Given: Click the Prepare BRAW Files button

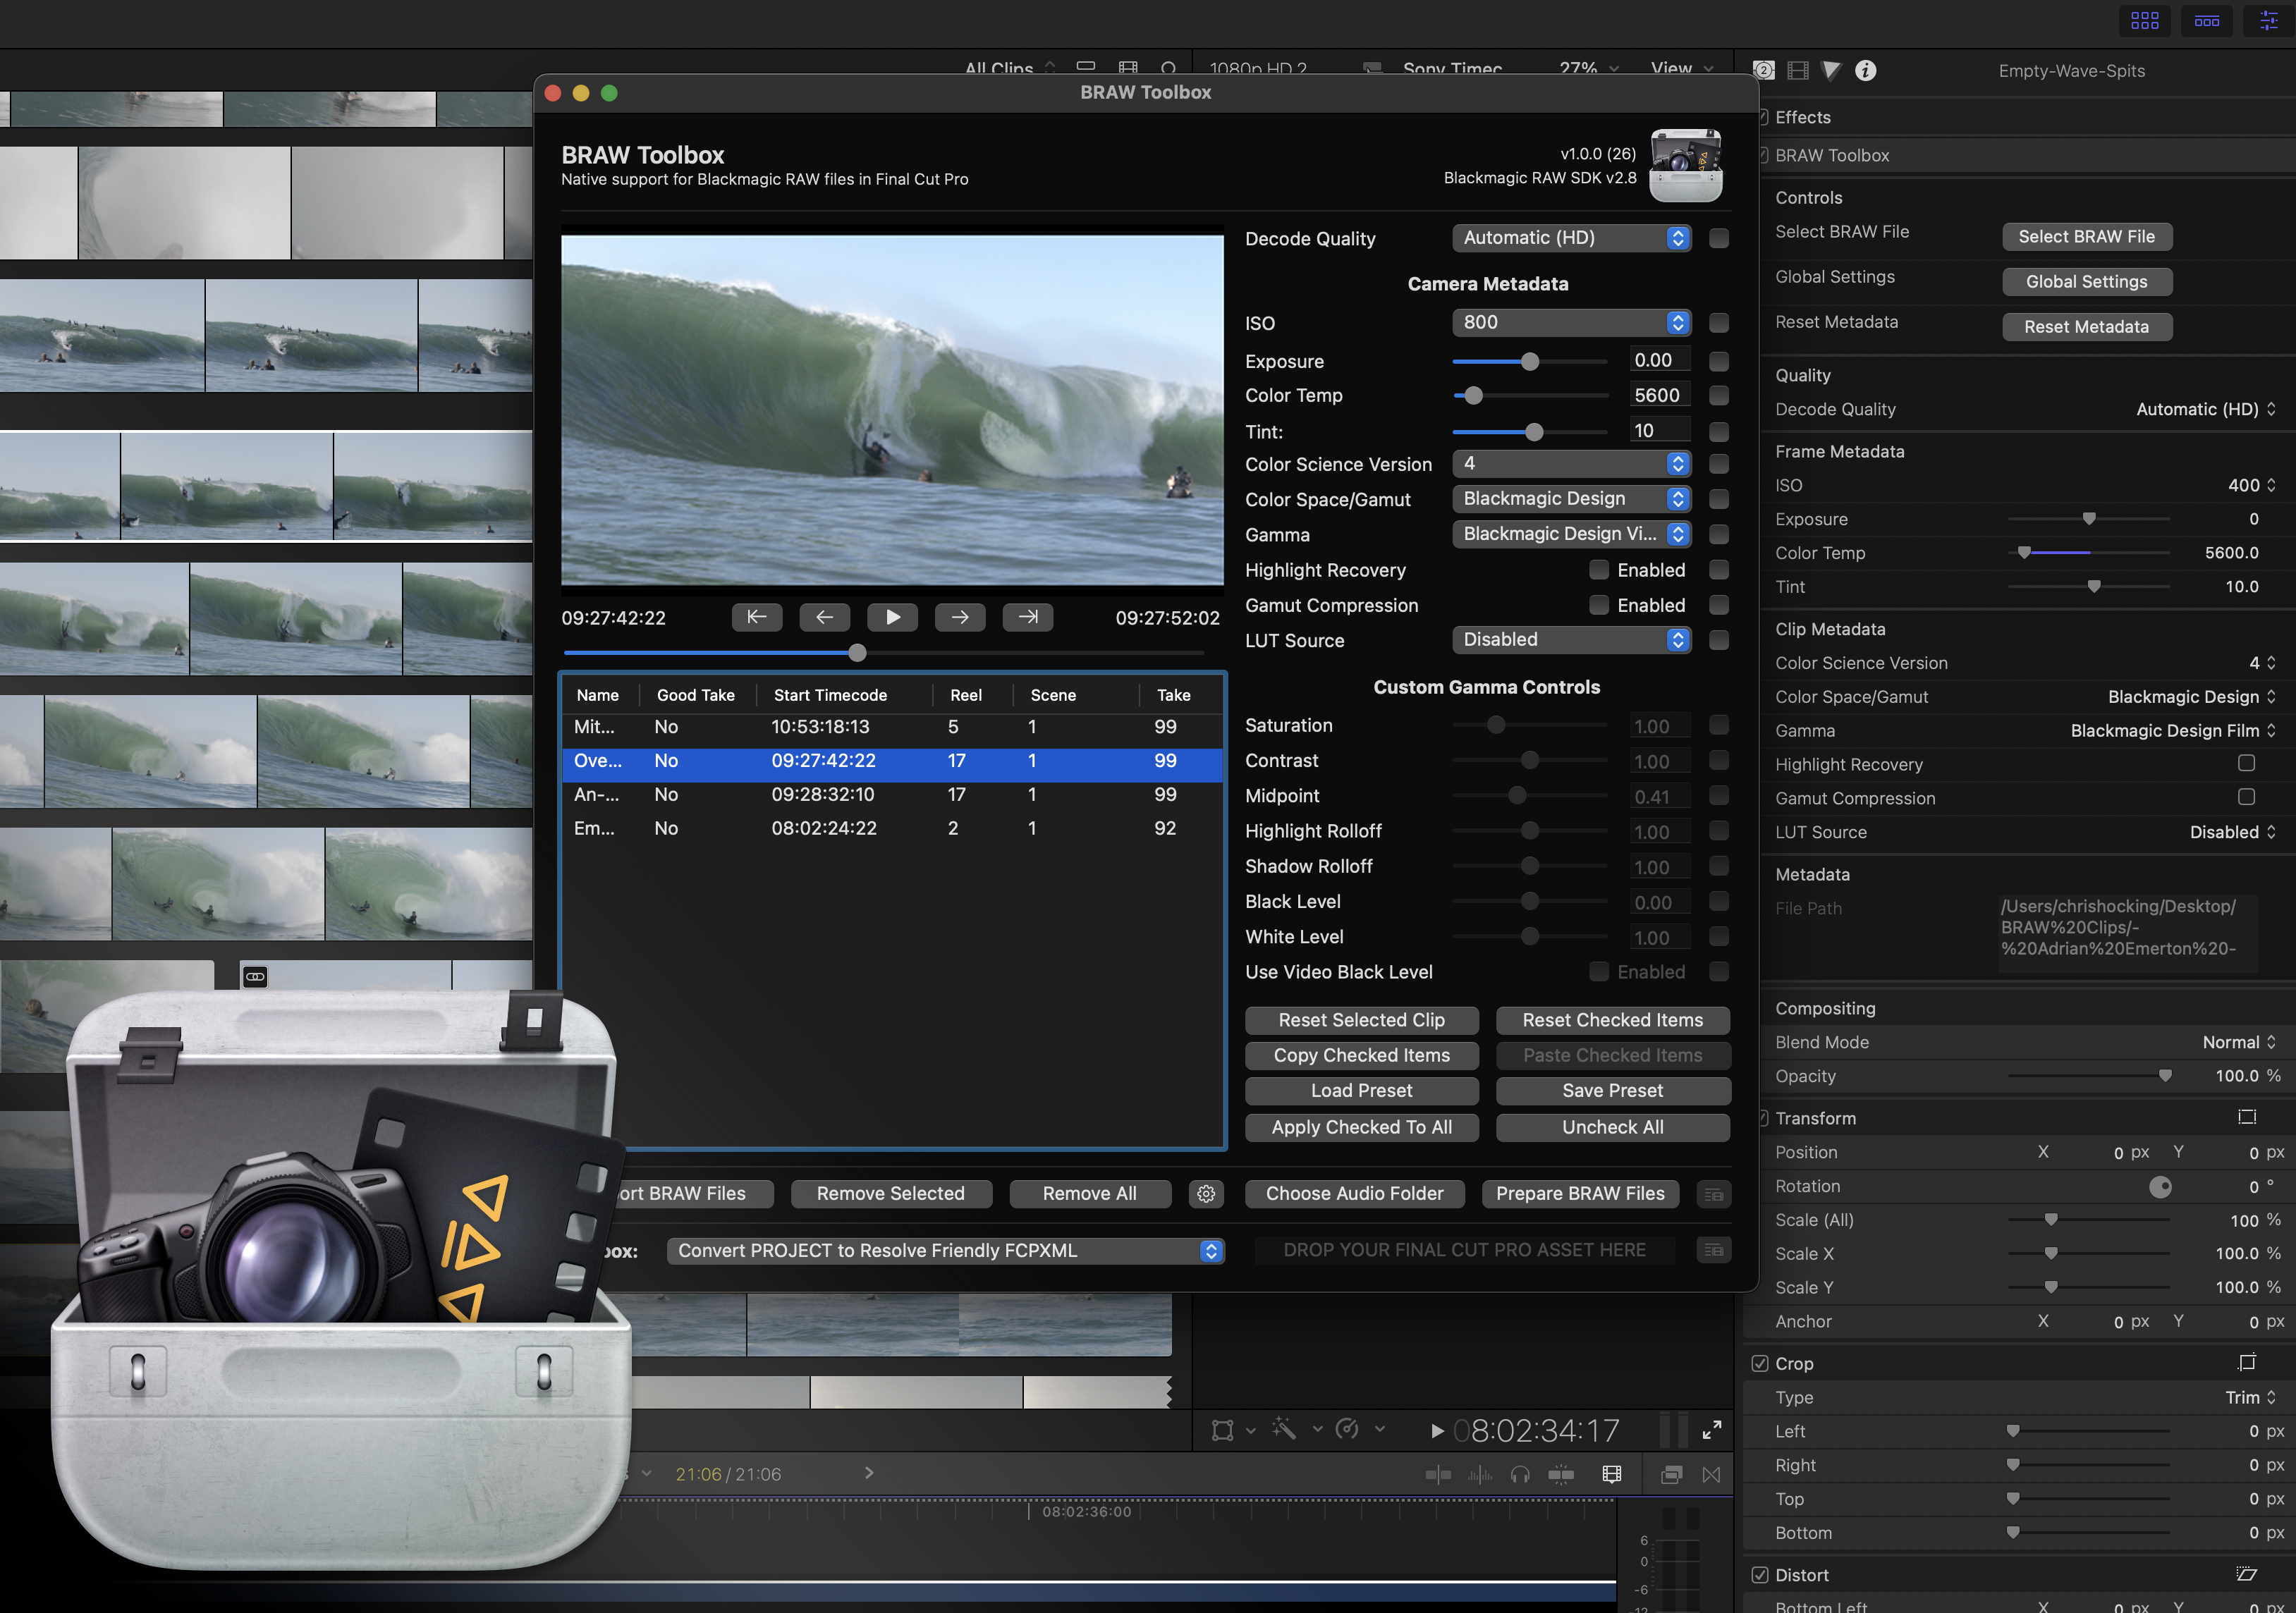Looking at the screenshot, I should [1580, 1193].
